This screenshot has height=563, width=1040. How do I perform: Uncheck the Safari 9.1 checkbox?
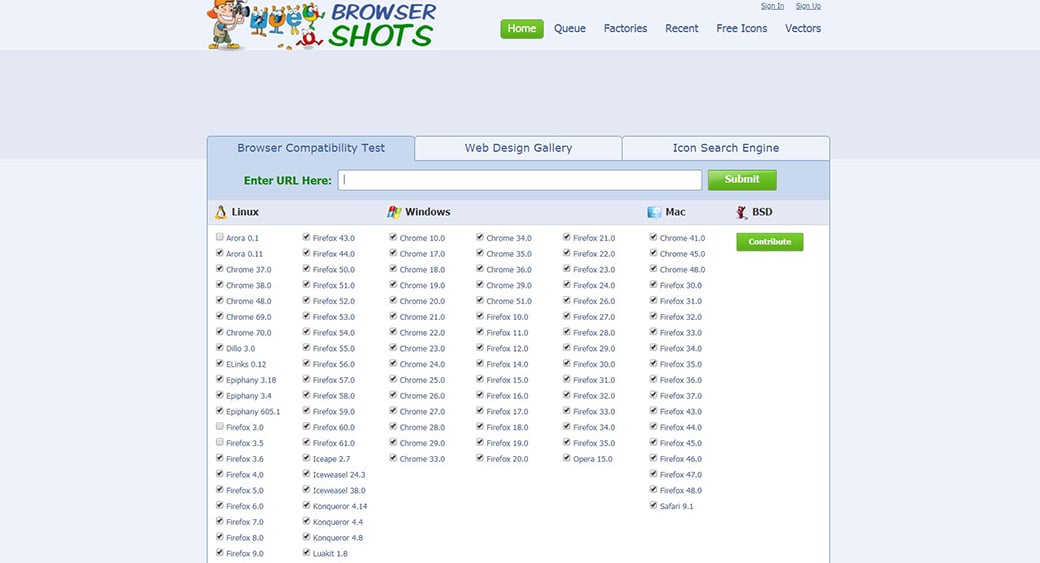tap(654, 506)
